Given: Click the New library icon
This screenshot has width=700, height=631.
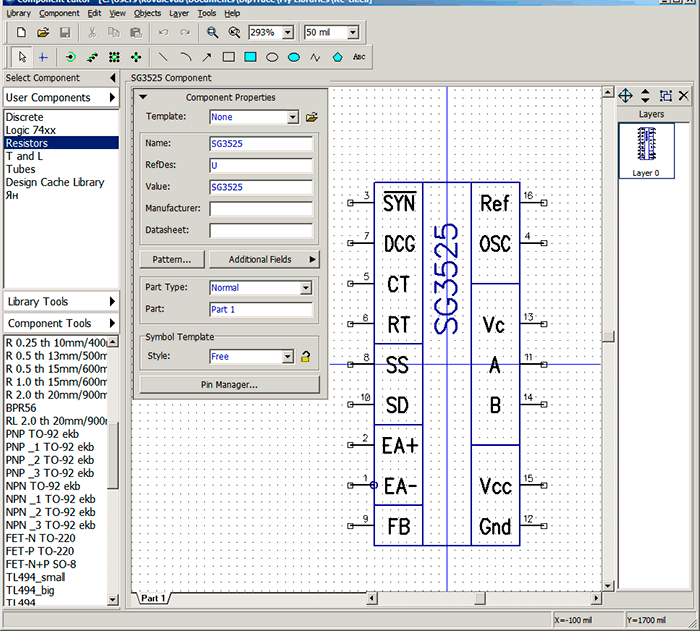Looking at the screenshot, I should [x=21, y=33].
